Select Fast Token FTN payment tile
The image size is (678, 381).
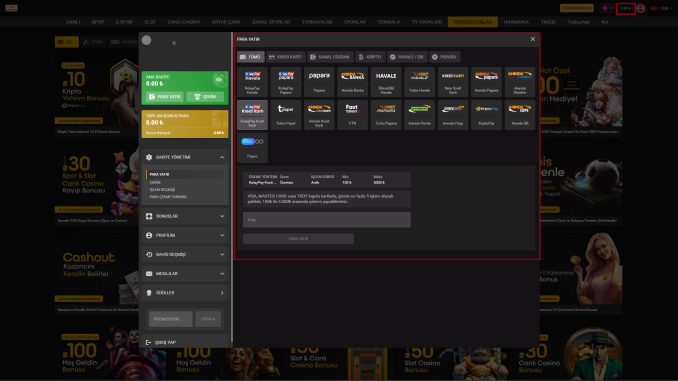click(352, 115)
